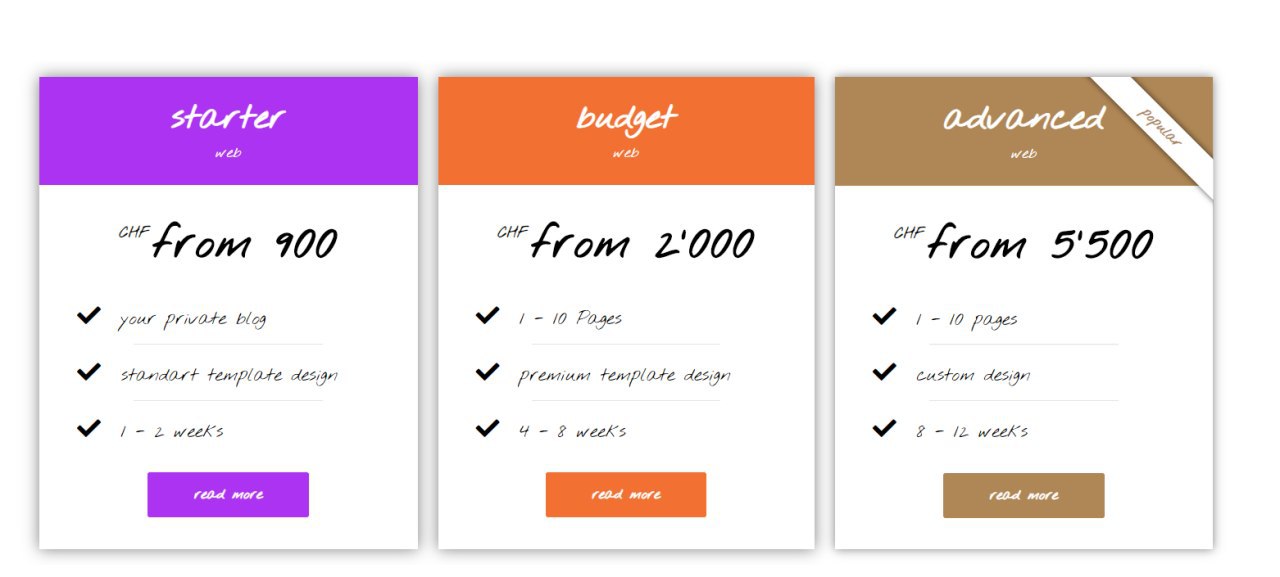Click the 'from 2'000' price text

[x=642, y=243]
